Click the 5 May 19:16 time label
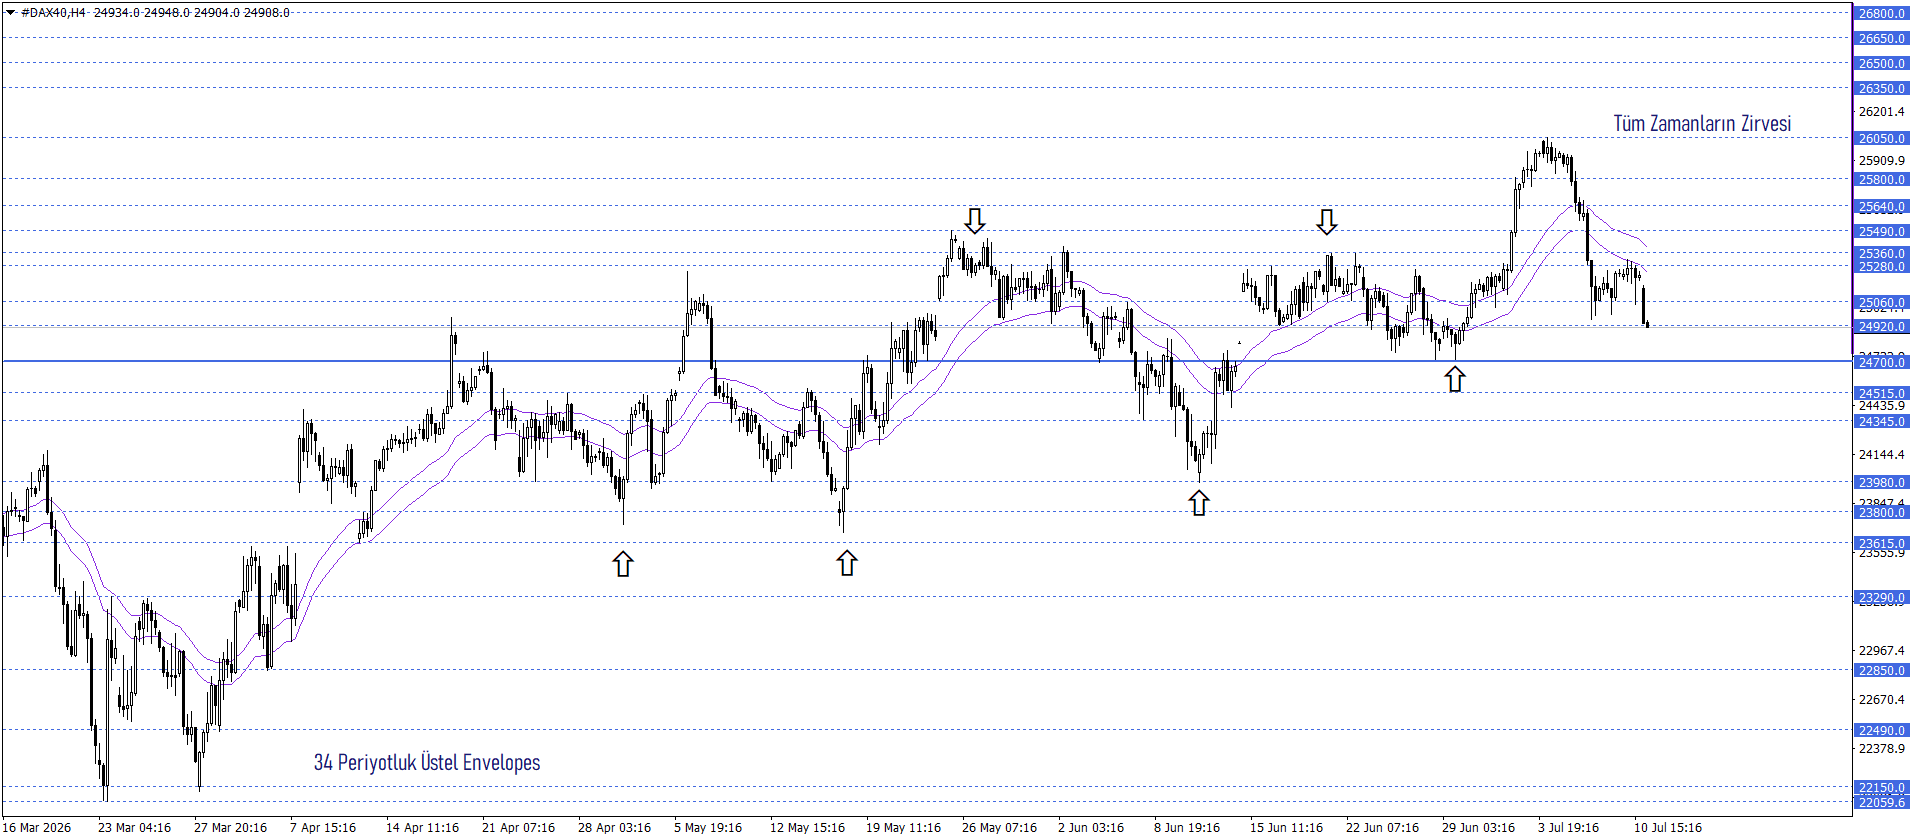This screenshot has height=840, width=1916. (708, 828)
